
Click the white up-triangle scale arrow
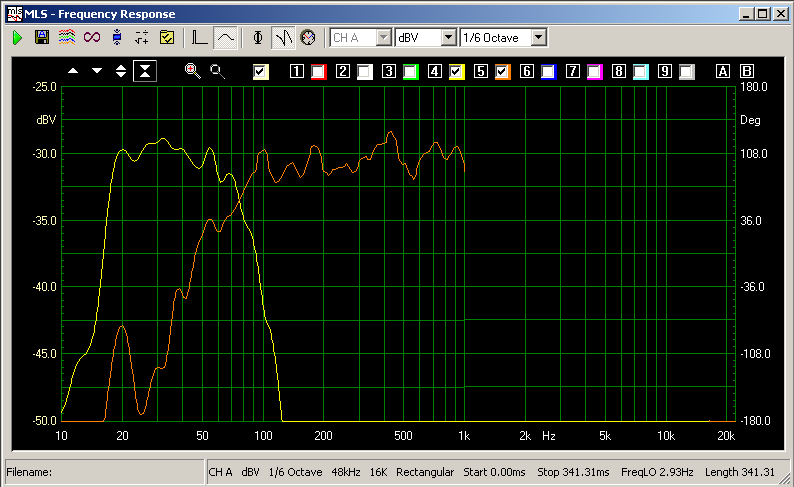coord(73,71)
